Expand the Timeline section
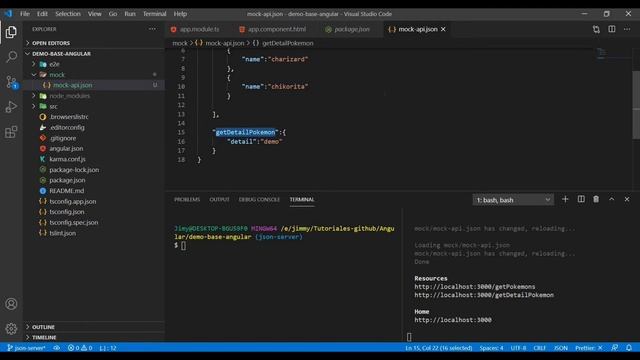This screenshot has height=360, width=640. click(44, 338)
